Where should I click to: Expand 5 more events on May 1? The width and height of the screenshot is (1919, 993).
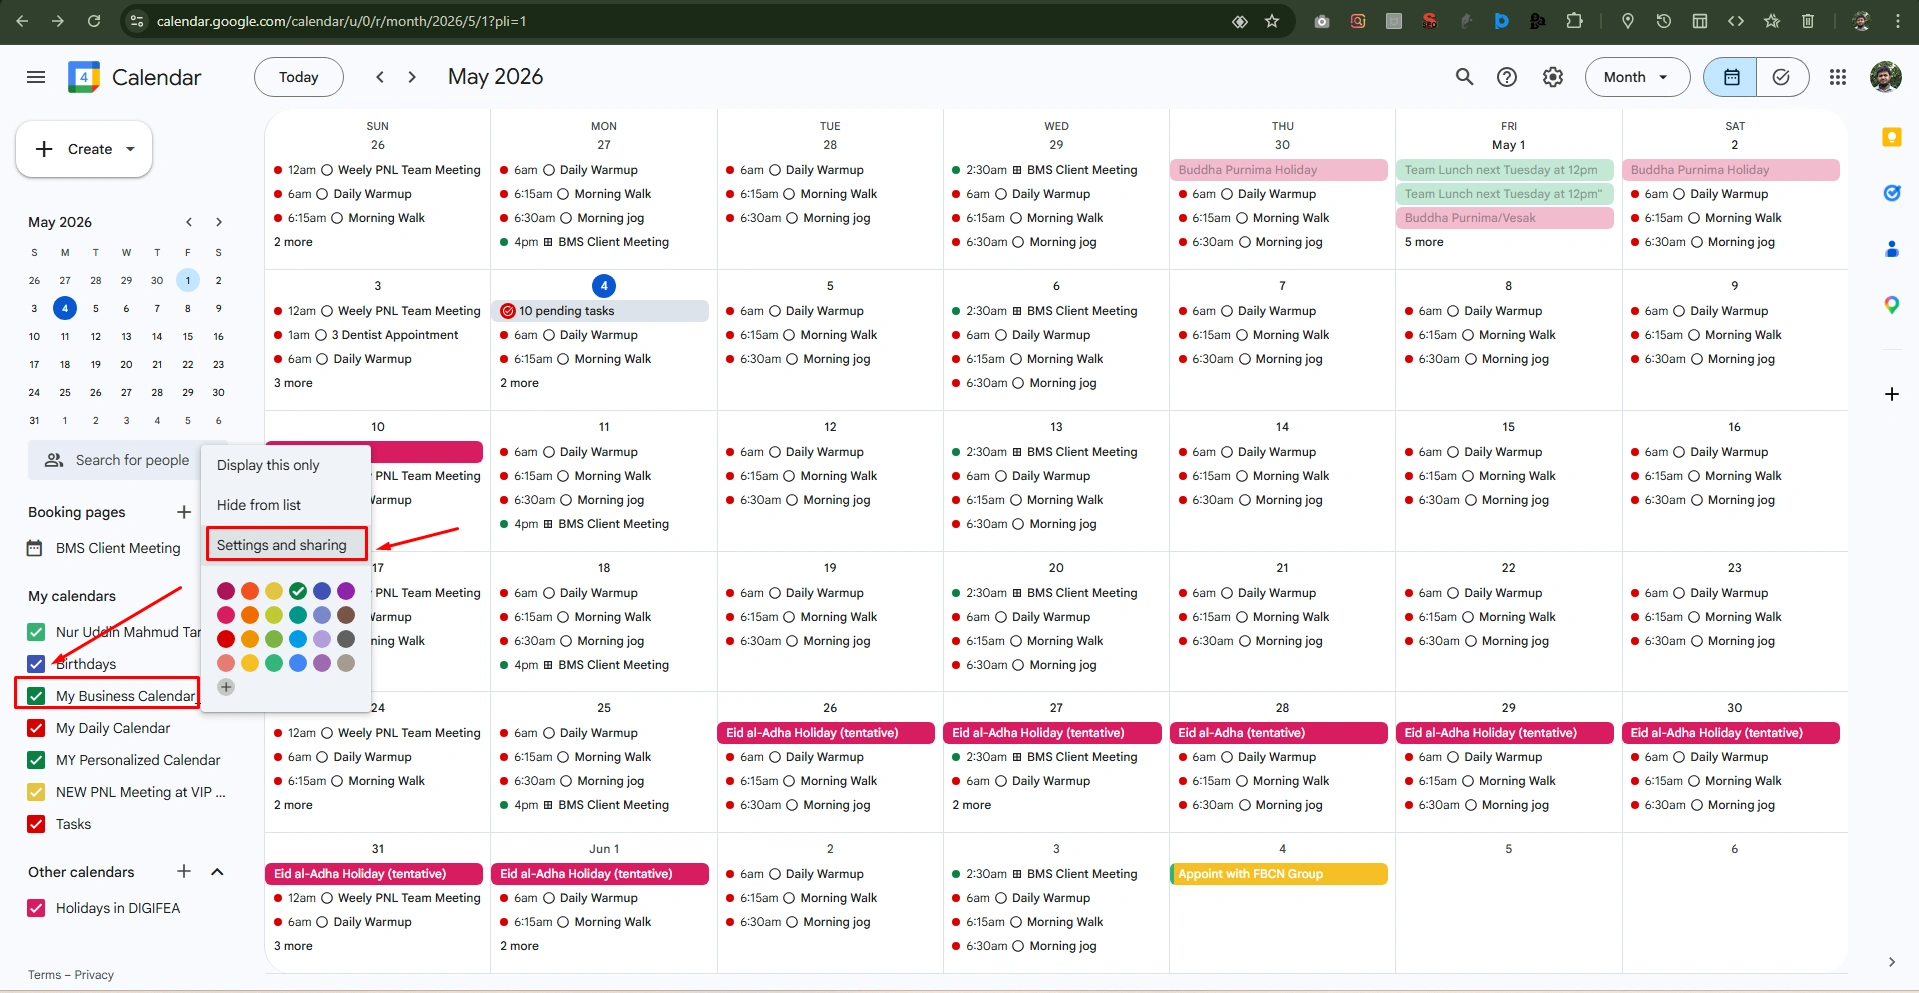click(1424, 242)
